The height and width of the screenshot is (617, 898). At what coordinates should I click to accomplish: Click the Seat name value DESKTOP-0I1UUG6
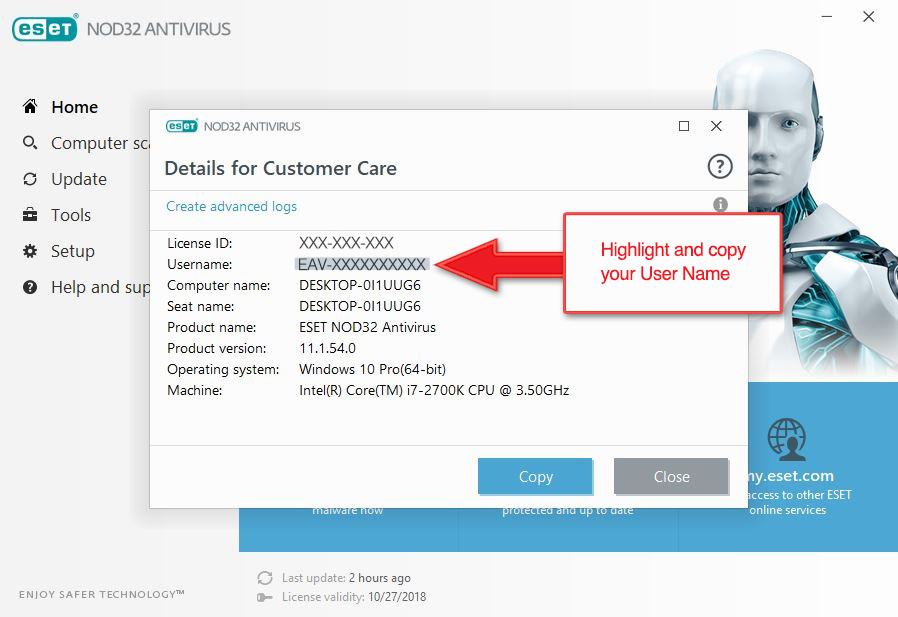(x=360, y=306)
